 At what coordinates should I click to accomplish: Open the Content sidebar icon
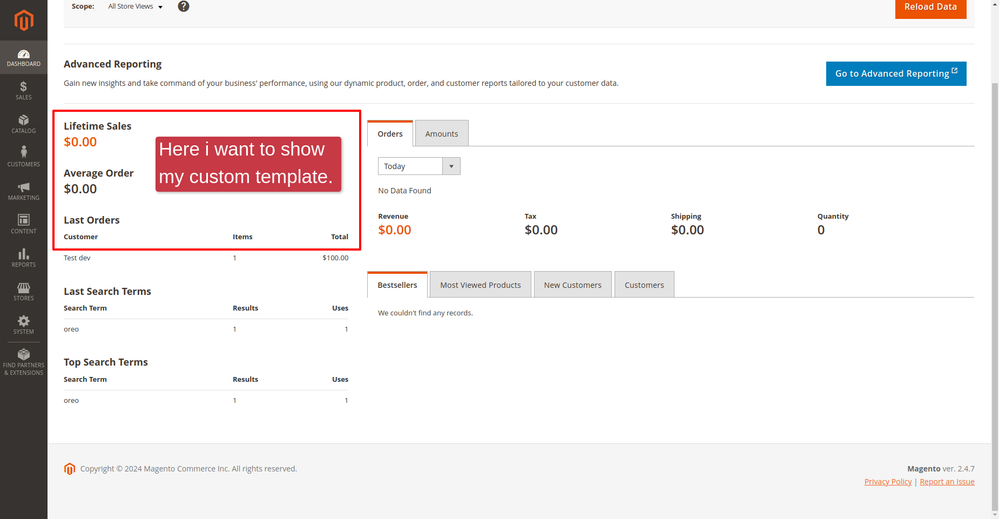(23, 224)
